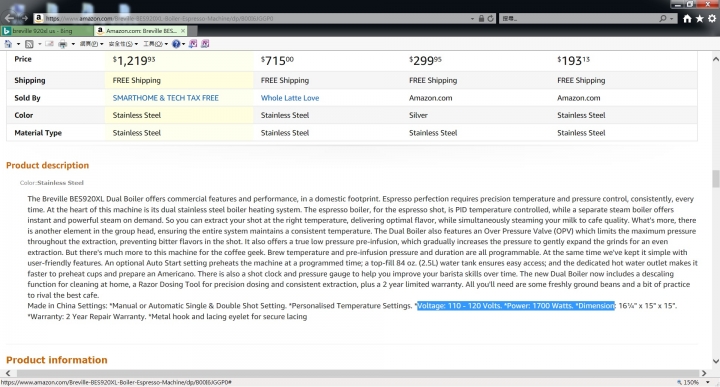This screenshot has height=387, width=720.
Task: Click the Price row label
Action: [22, 59]
